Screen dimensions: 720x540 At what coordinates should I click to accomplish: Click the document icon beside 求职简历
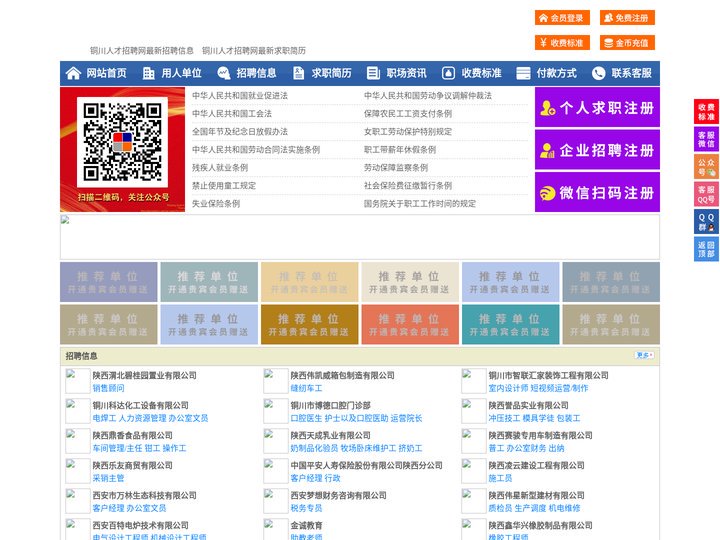[x=298, y=73]
